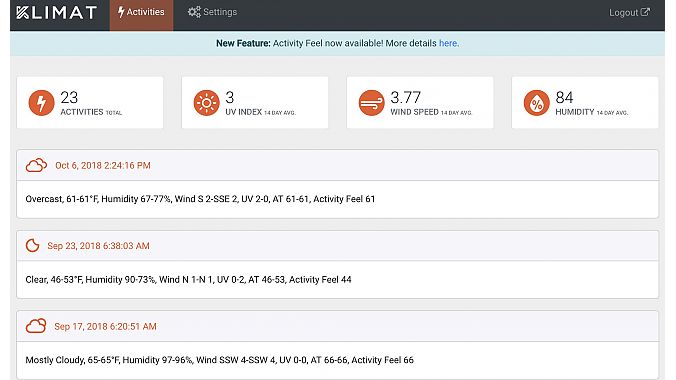
Task: Open the Sep 17, 2018 6:20:51 AM activity
Action: 105,327
